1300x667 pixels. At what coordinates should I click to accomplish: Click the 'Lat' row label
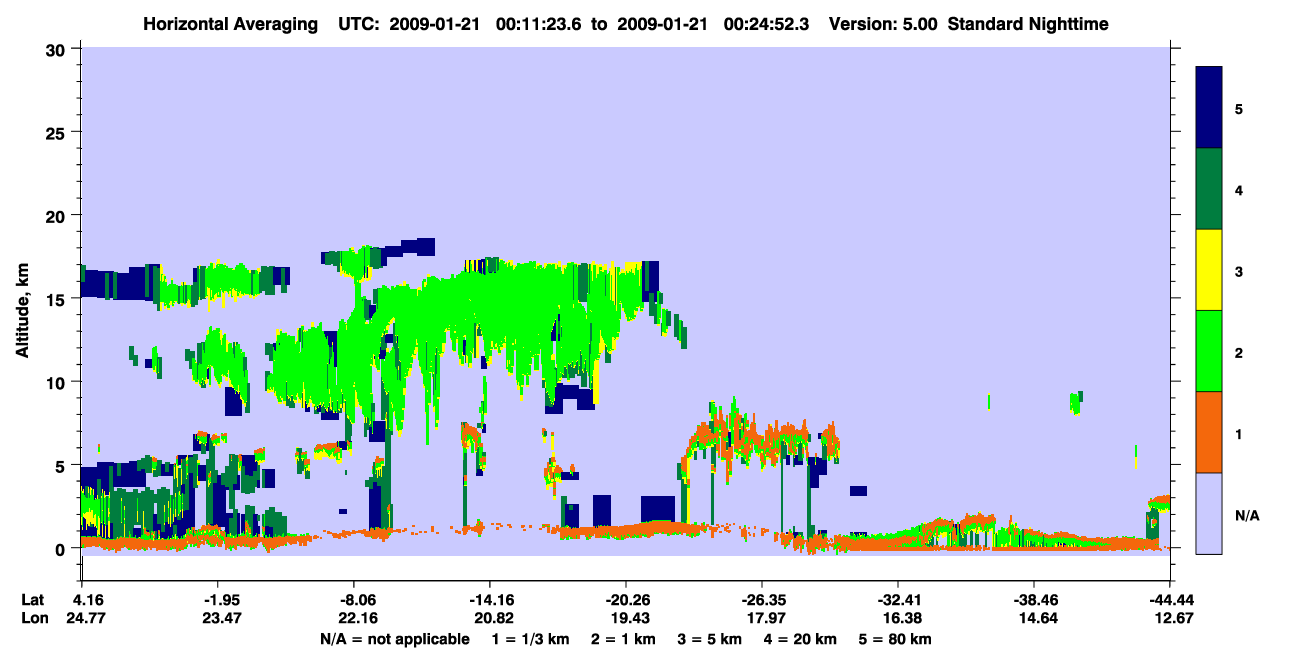(x=32, y=600)
